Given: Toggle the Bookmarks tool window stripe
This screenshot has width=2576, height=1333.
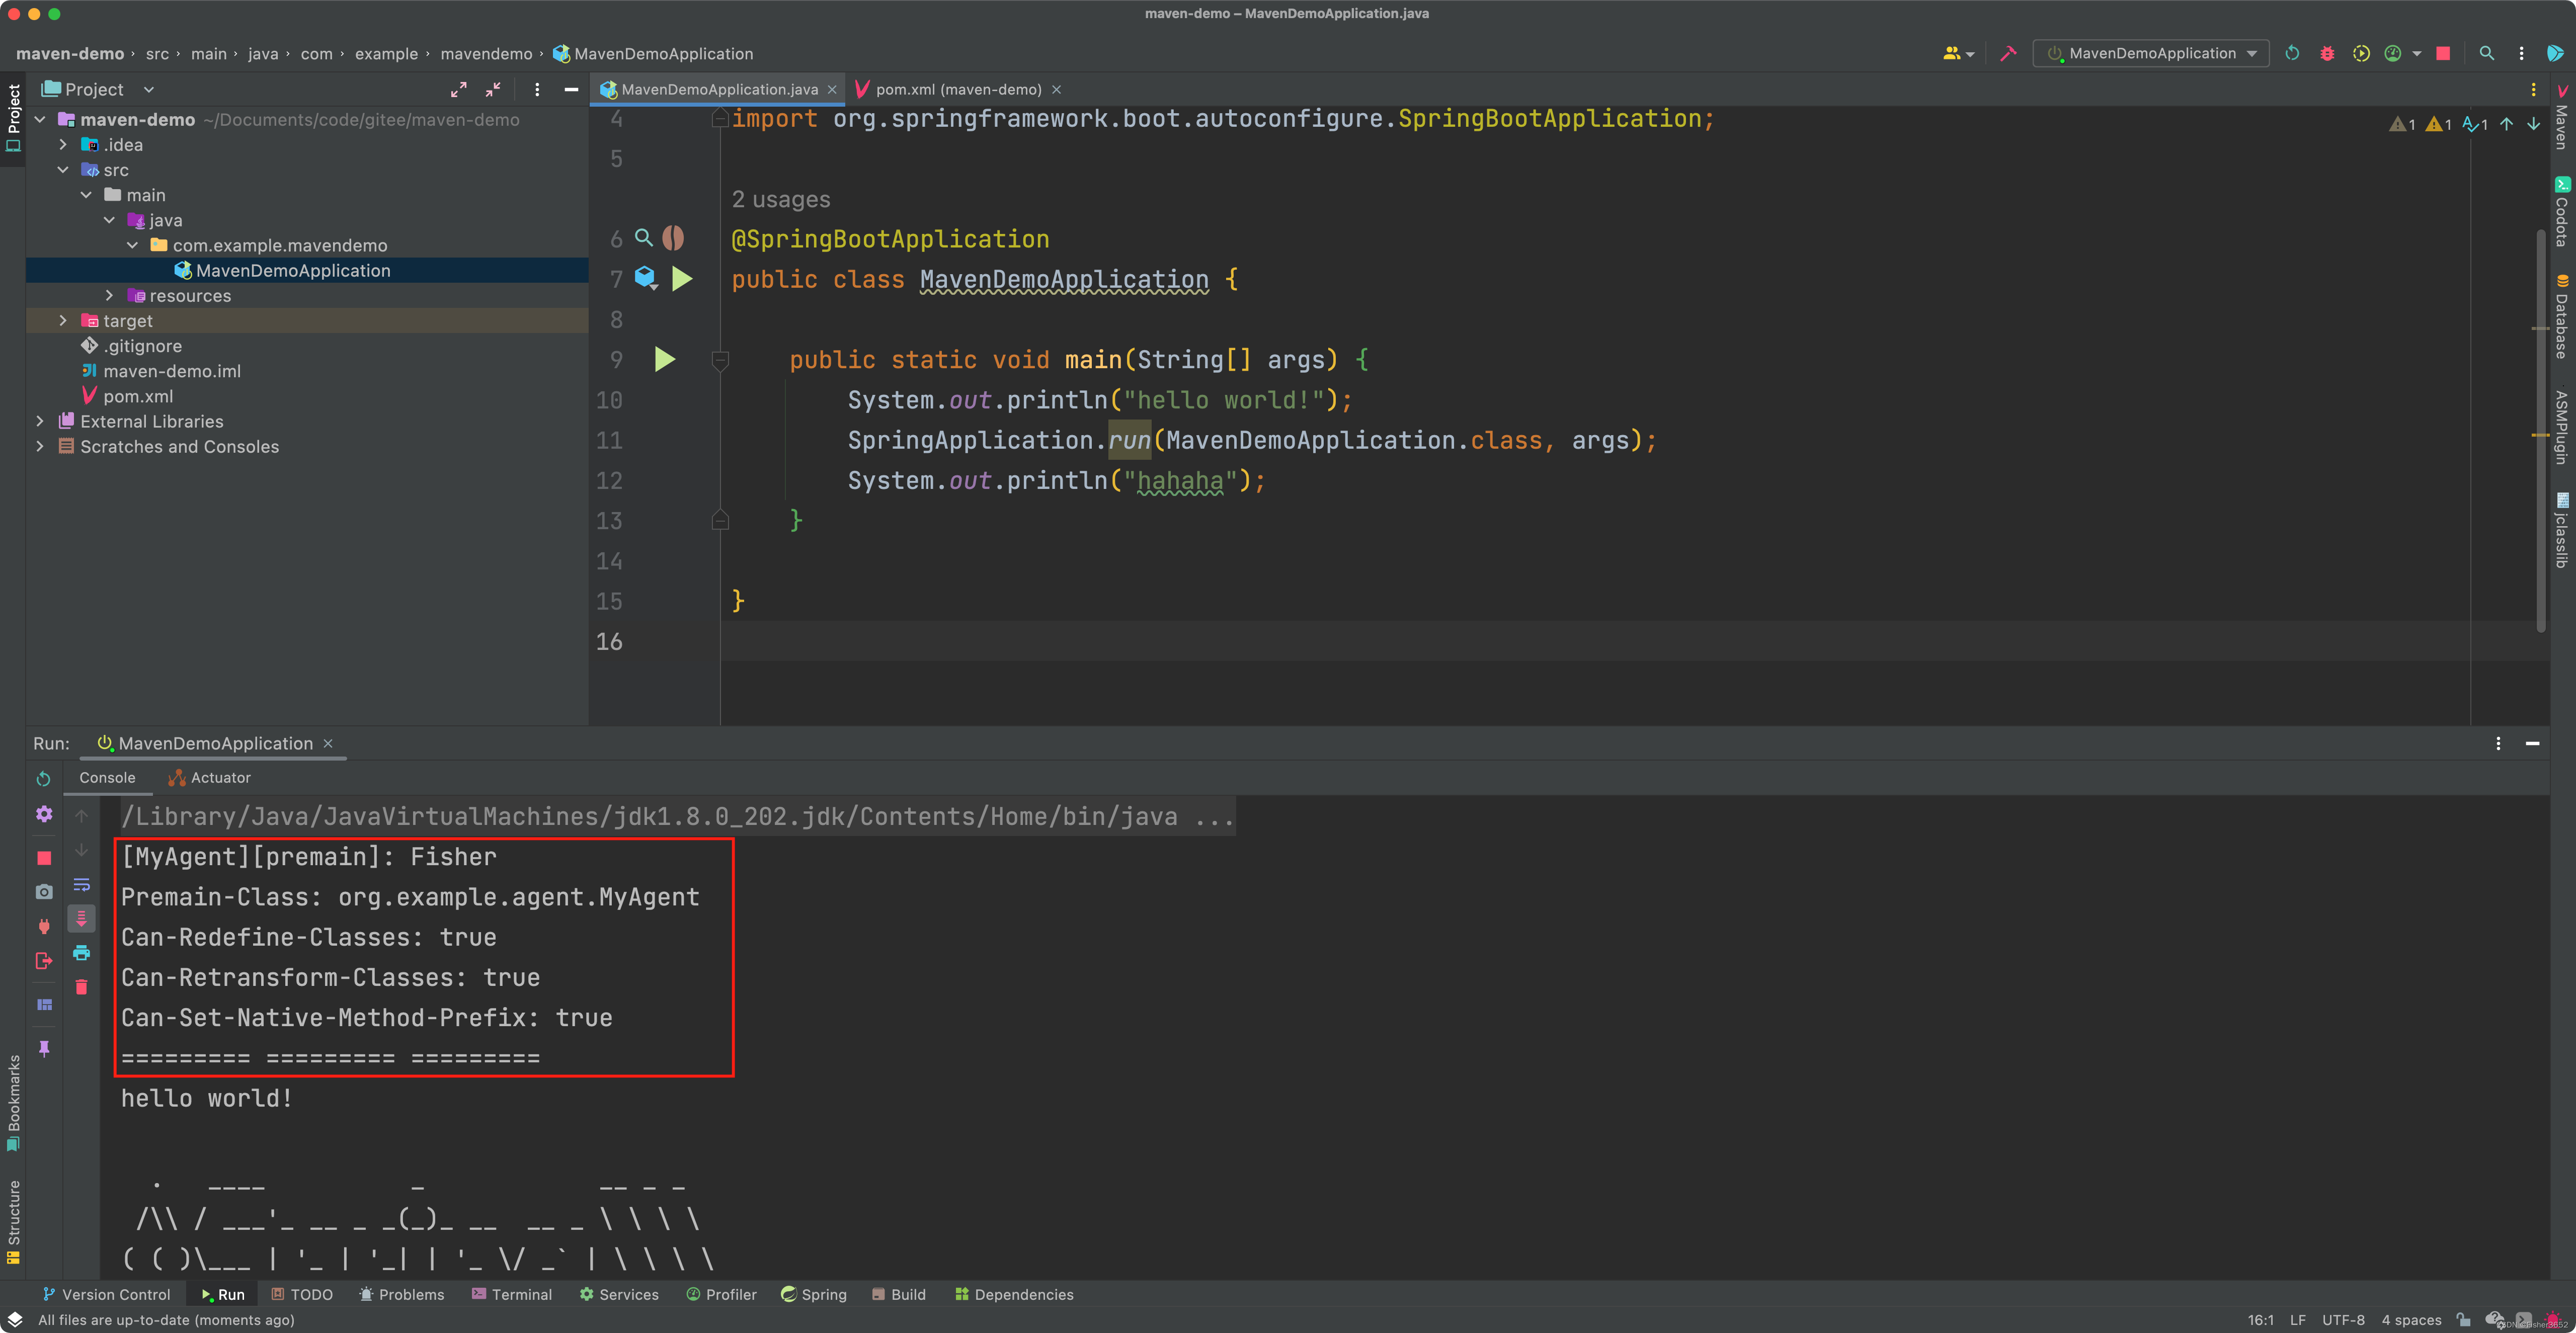Looking at the screenshot, I should (x=13, y=1104).
